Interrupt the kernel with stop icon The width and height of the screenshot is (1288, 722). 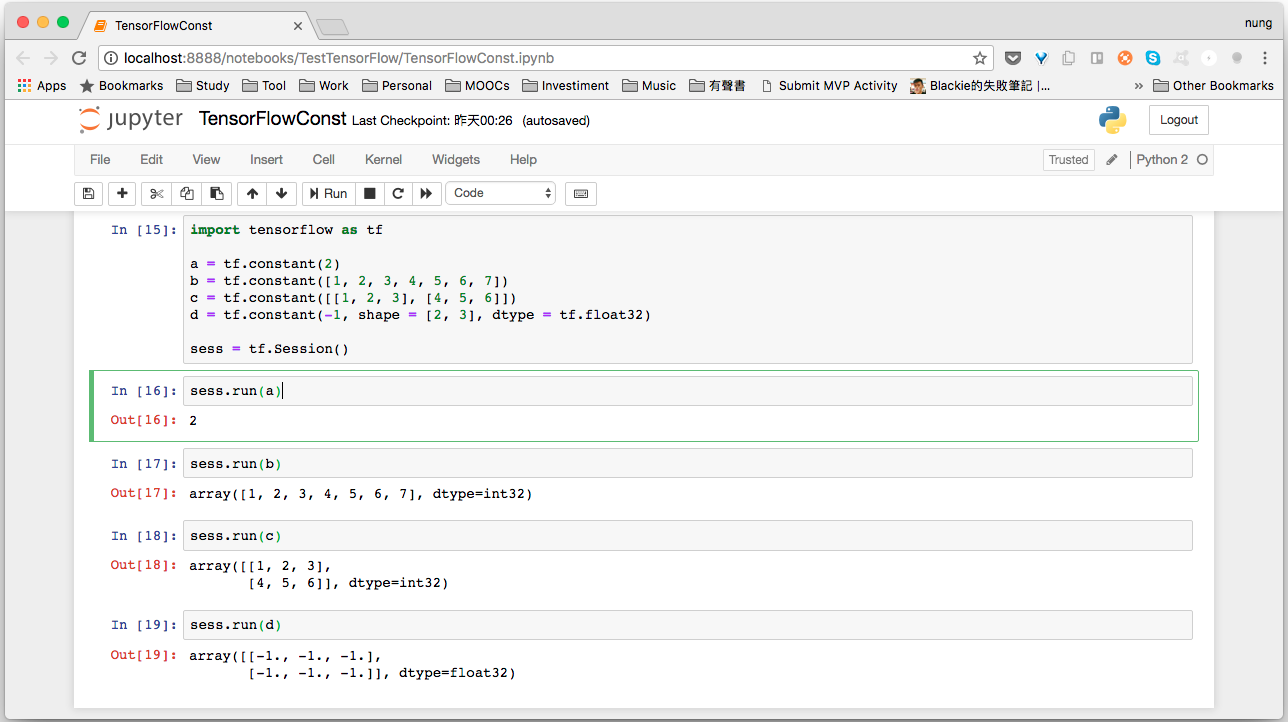[369, 193]
